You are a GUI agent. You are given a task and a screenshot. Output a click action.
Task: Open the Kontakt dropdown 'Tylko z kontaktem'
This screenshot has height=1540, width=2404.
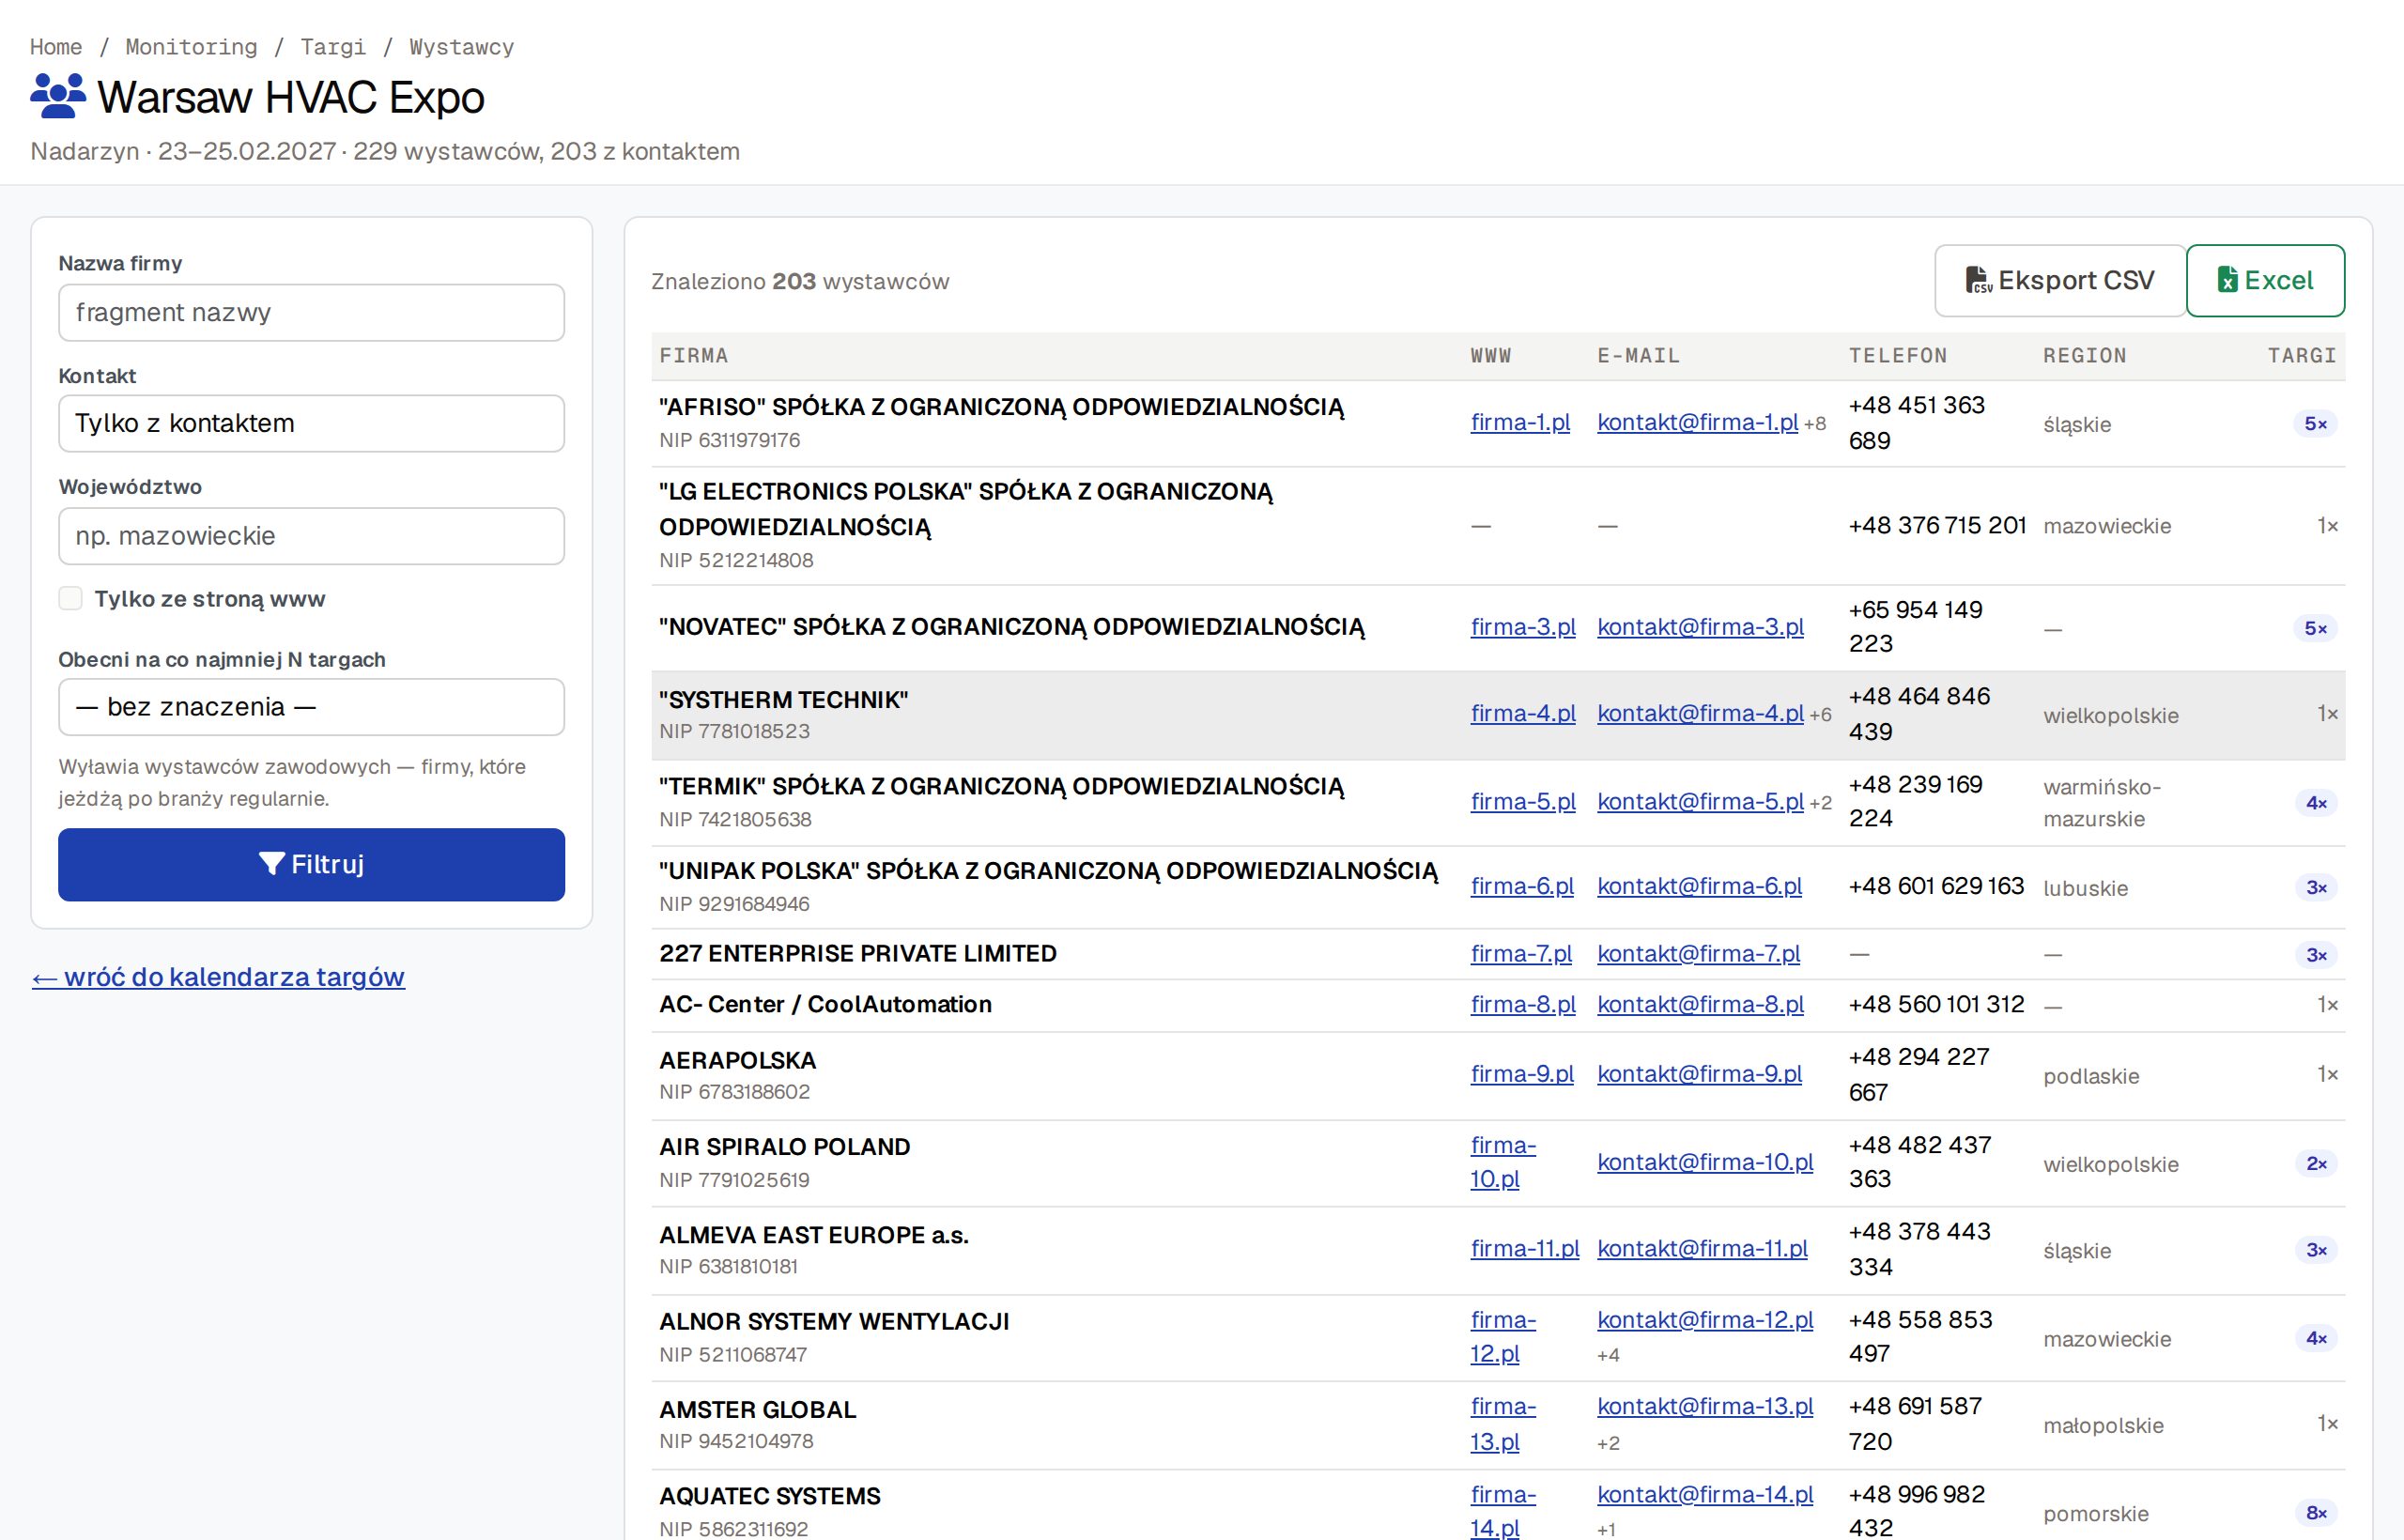pos(311,423)
